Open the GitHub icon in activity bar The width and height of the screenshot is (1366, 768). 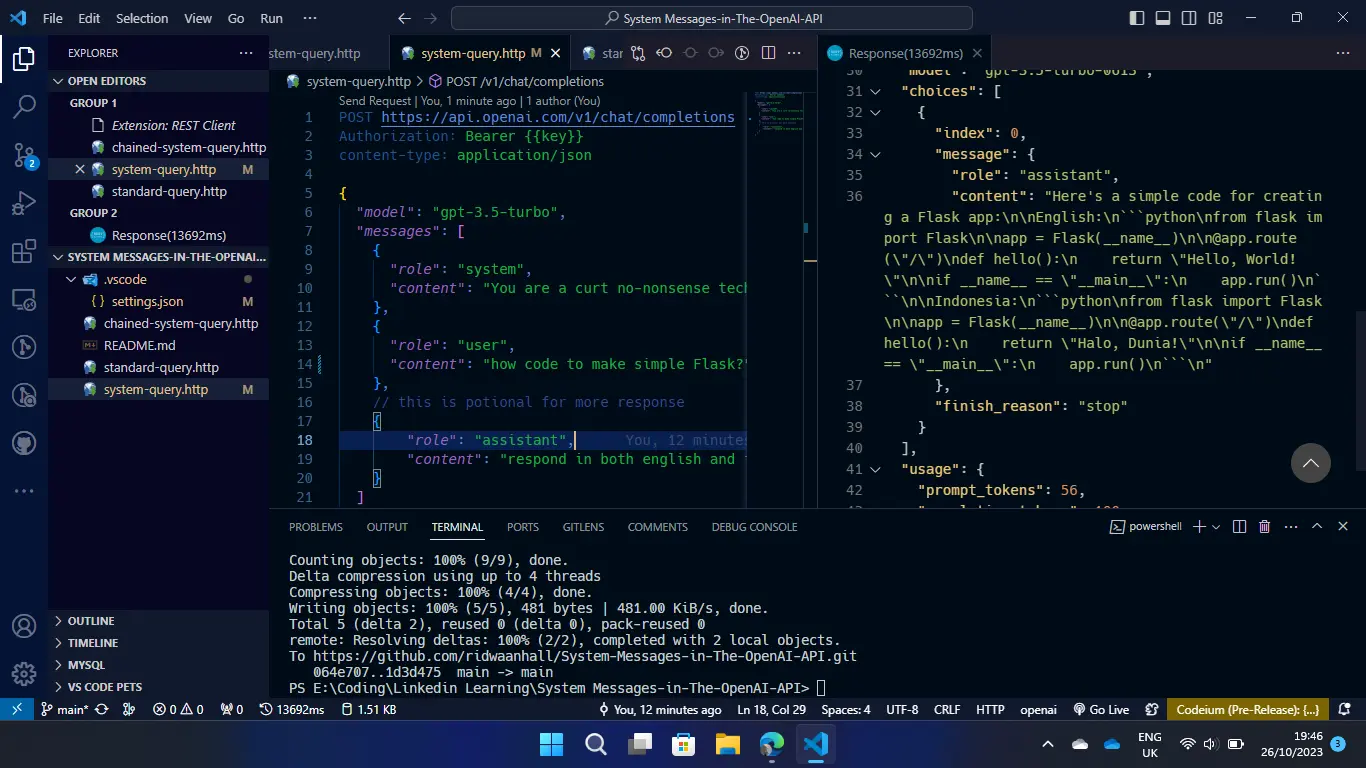pyautogui.click(x=24, y=443)
